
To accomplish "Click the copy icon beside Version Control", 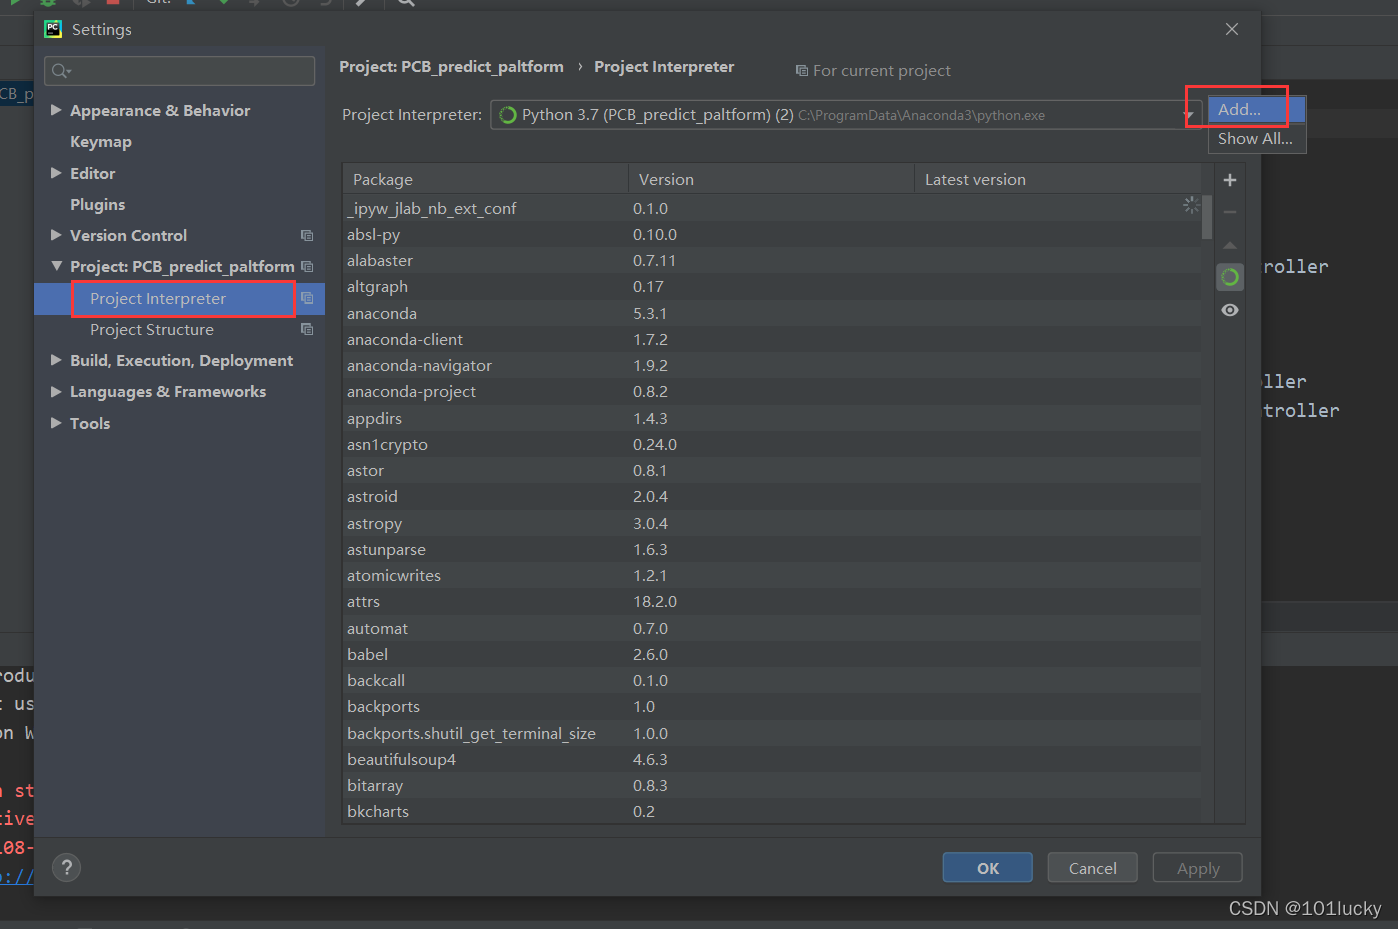I will pyautogui.click(x=307, y=235).
